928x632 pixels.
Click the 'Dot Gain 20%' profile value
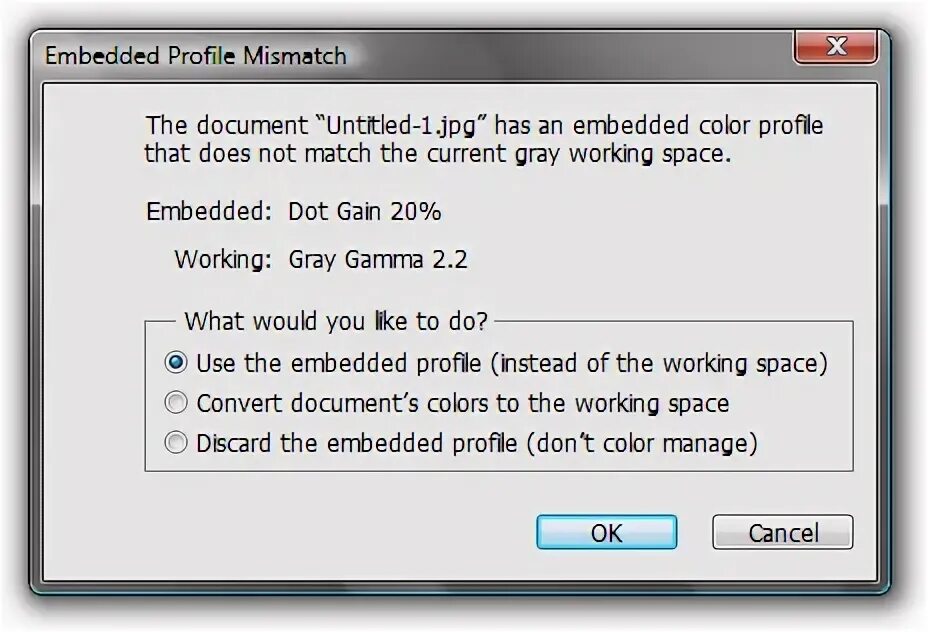pos(364,212)
